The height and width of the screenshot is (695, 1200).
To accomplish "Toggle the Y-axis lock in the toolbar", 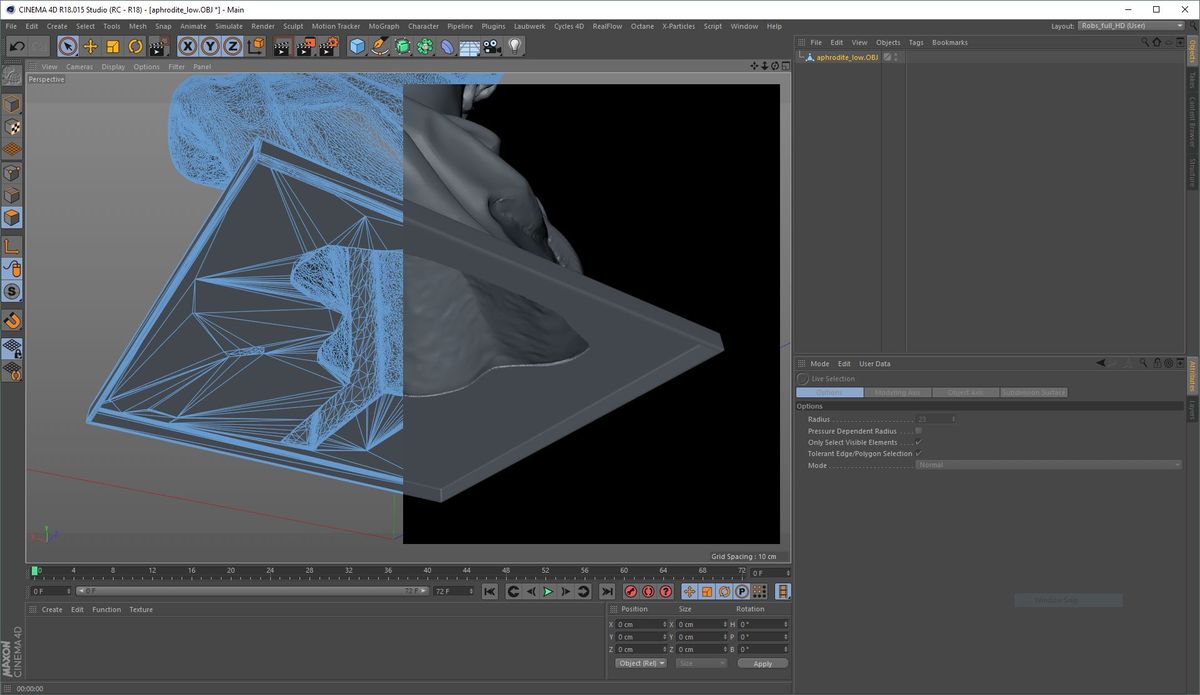I will (209, 46).
